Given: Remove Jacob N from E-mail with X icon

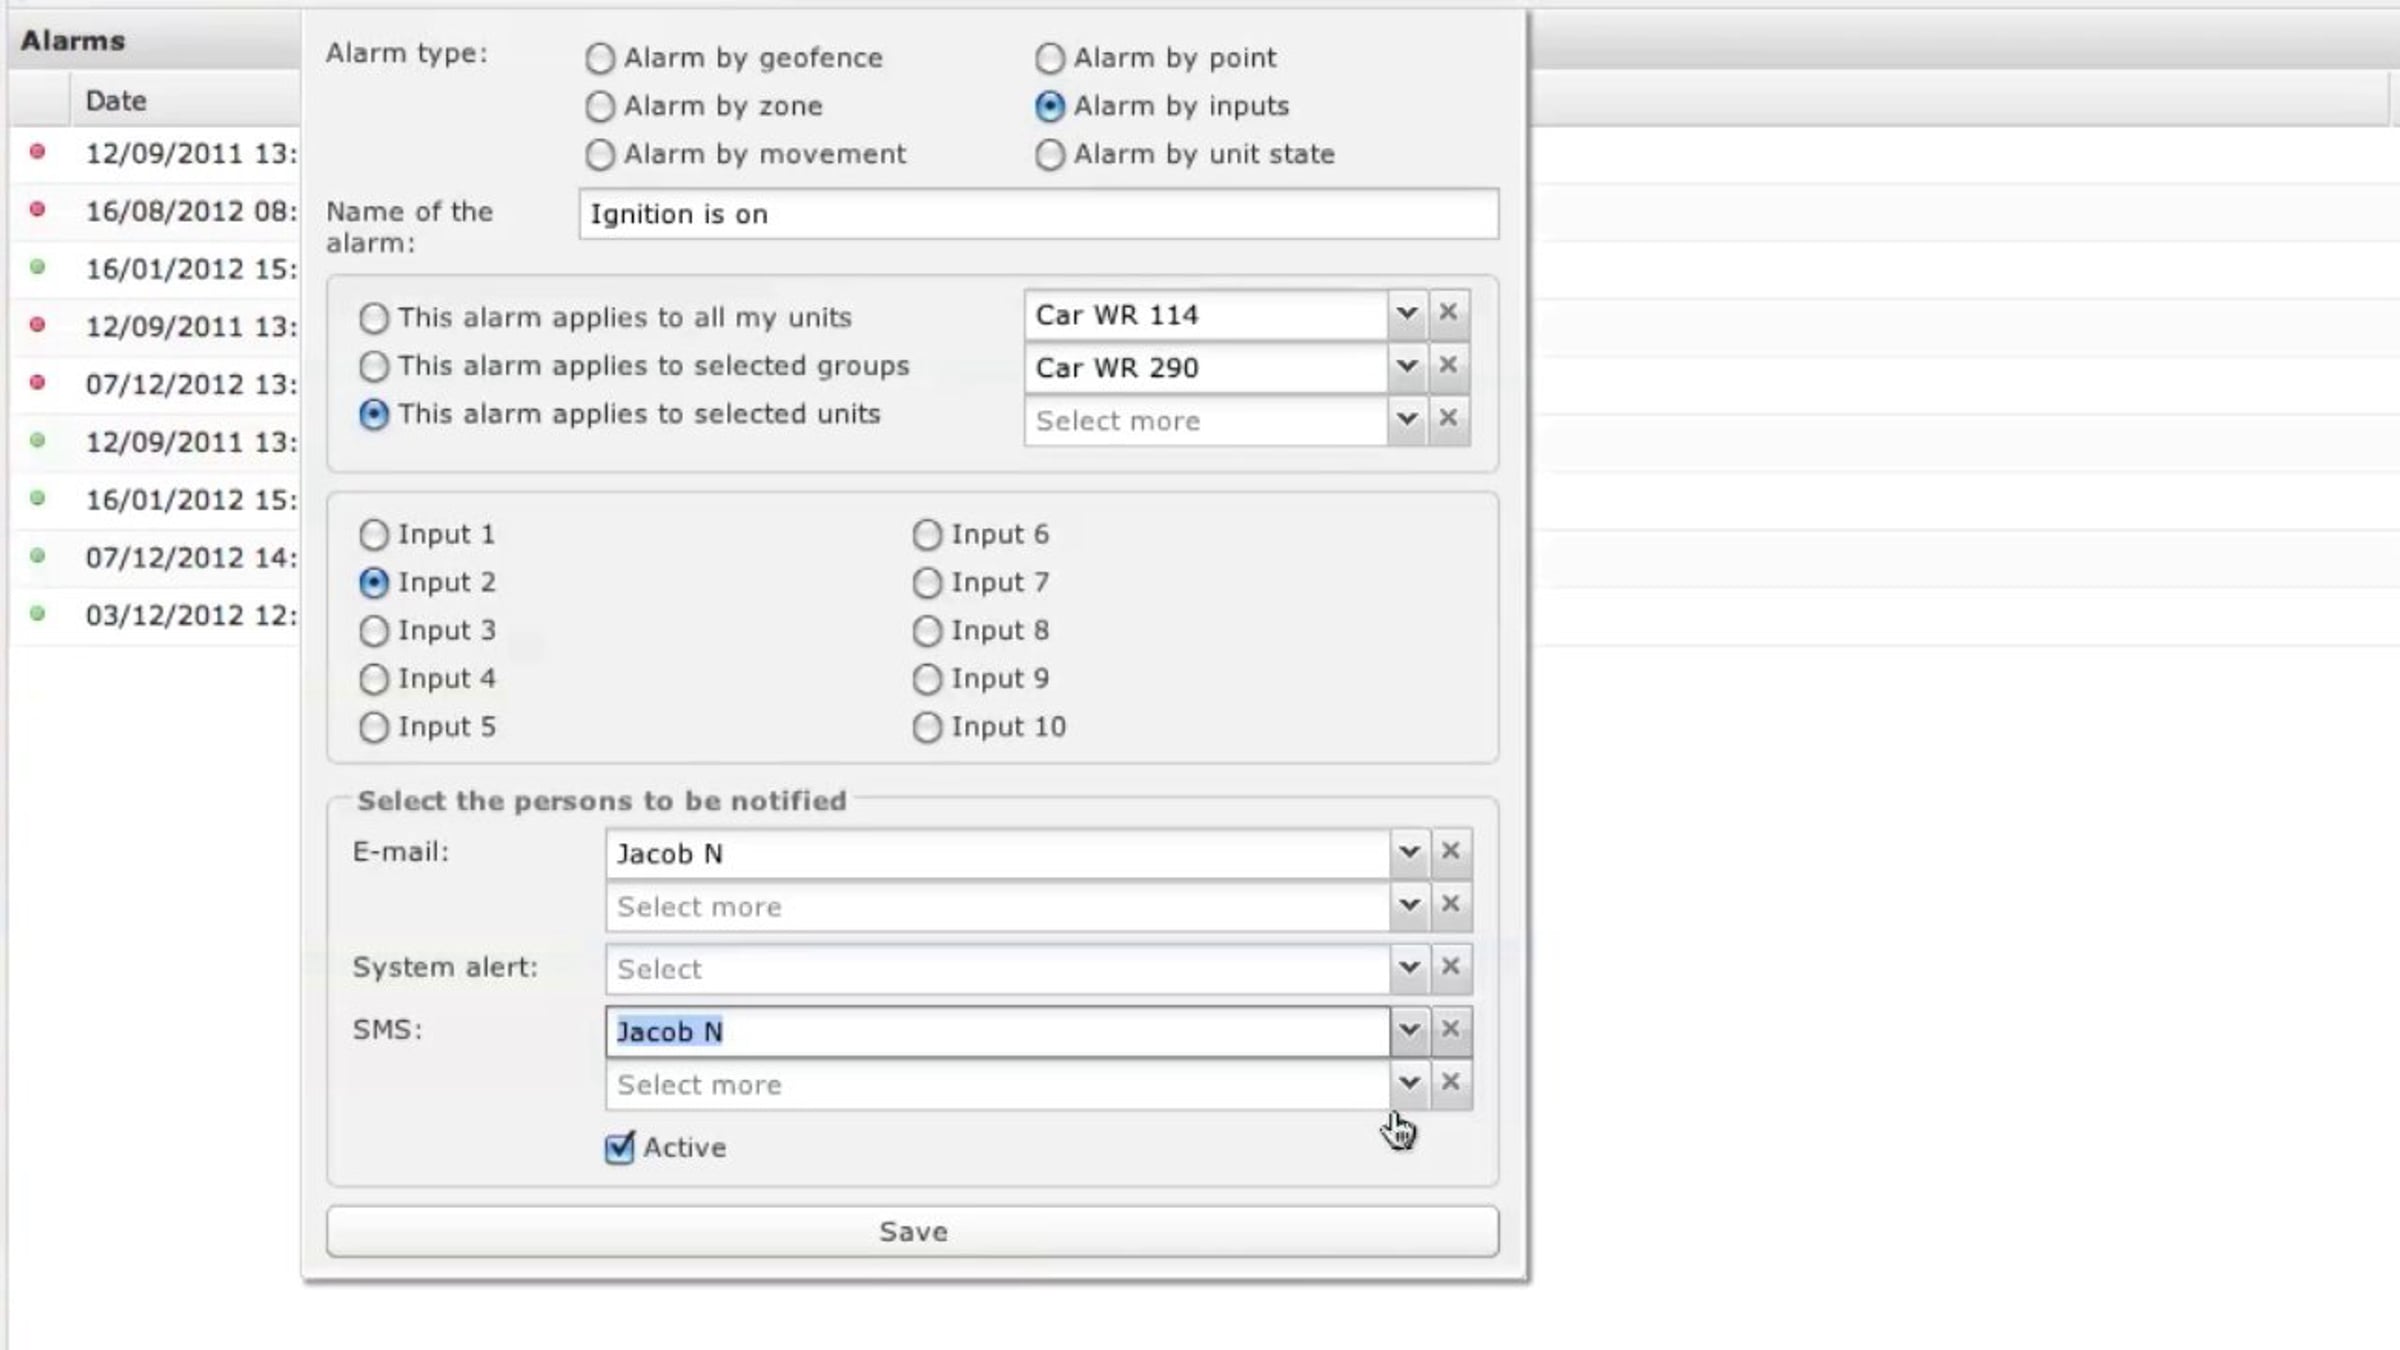Looking at the screenshot, I should 1450,852.
